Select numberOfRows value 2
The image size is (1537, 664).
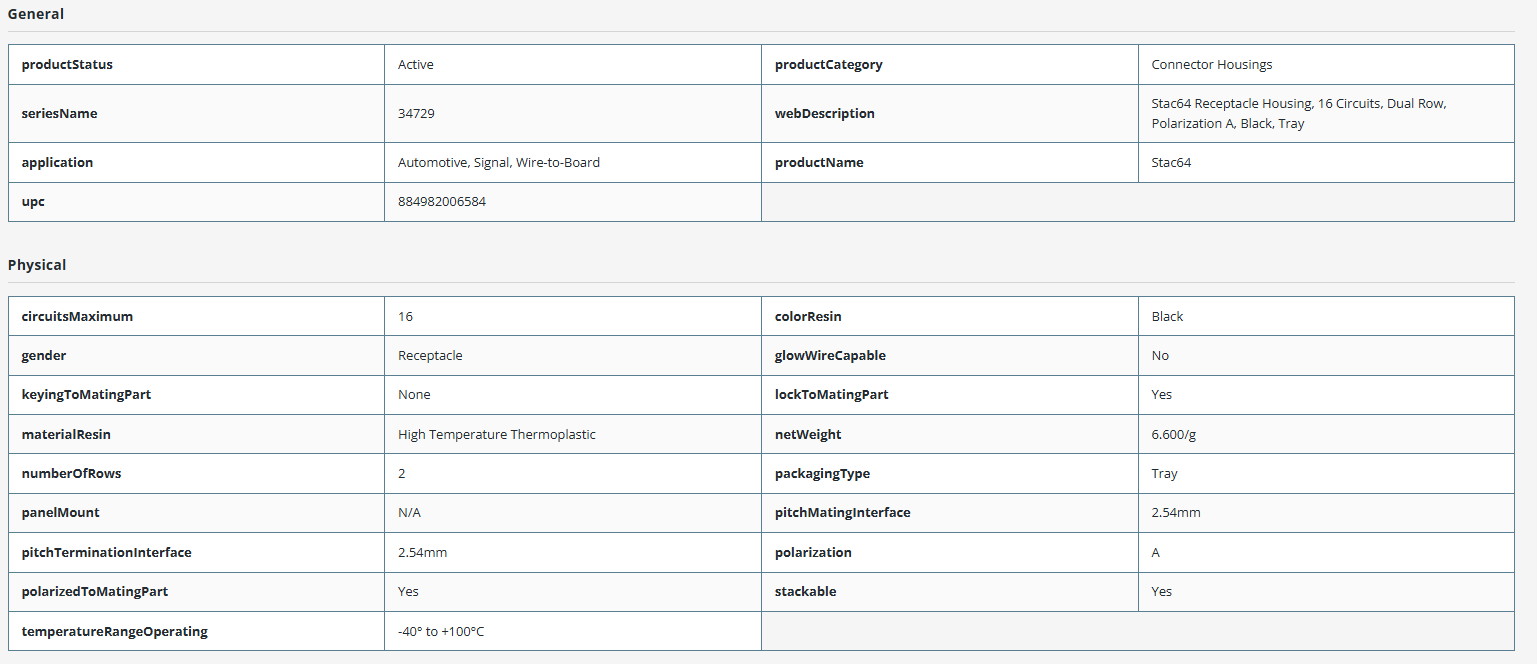coord(402,473)
